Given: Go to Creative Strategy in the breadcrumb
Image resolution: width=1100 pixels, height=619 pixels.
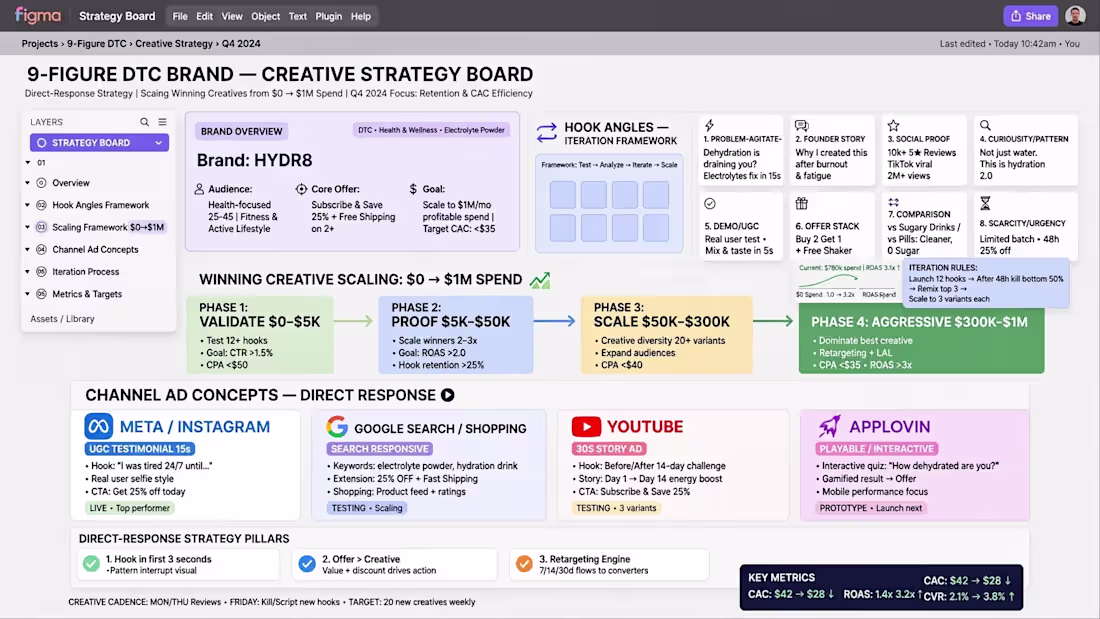Looking at the screenshot, I should [x=174, y=44].
